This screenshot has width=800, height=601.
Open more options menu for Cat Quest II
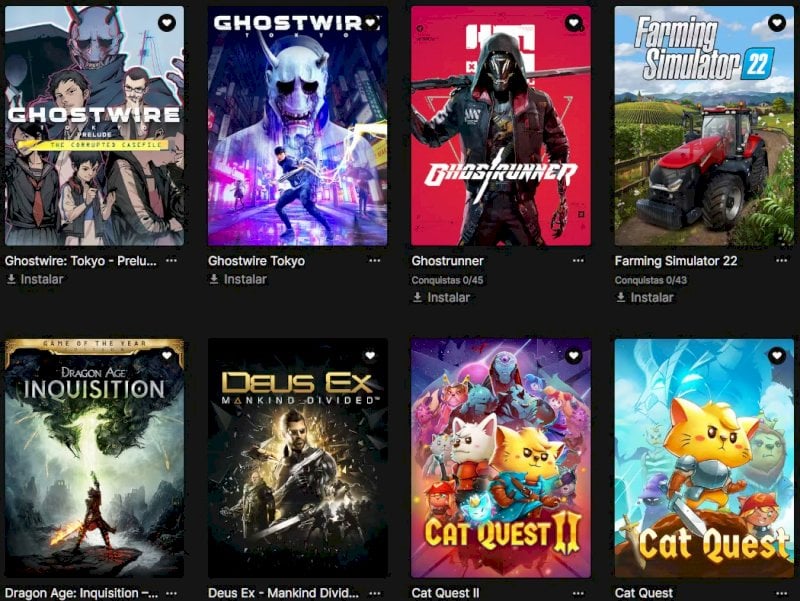point(578,593)
